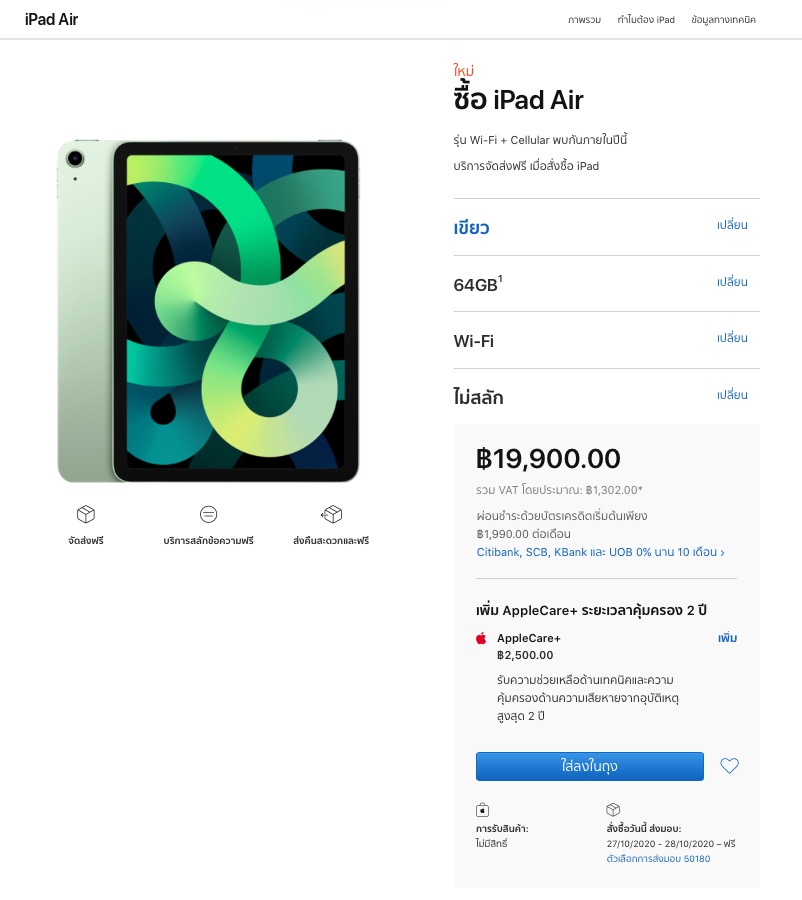
Task: Change the เขียว color selection
Action: (x=732, y=225)
